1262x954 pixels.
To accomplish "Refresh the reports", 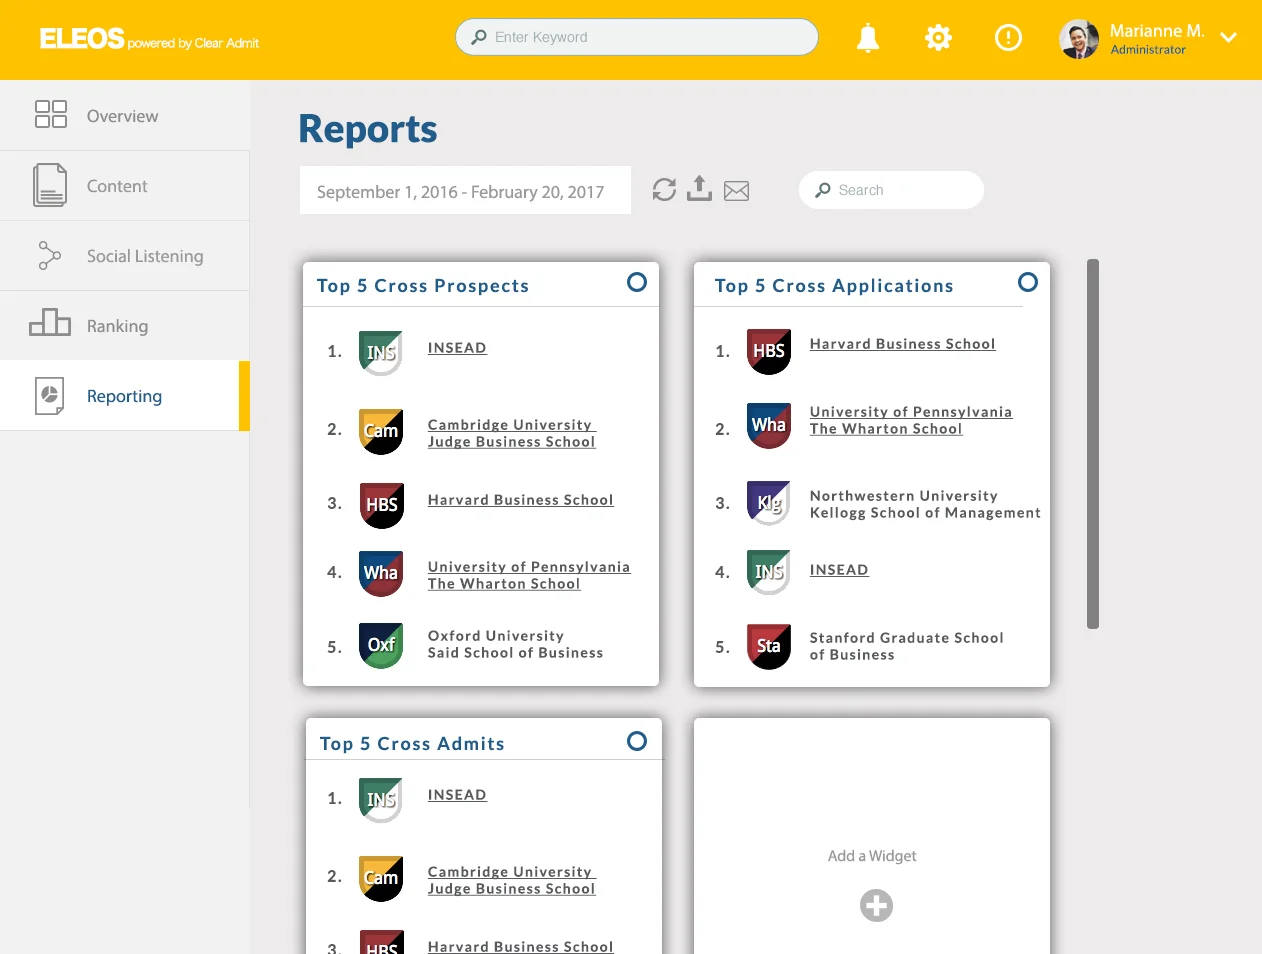I will click(x=664, y=189).
